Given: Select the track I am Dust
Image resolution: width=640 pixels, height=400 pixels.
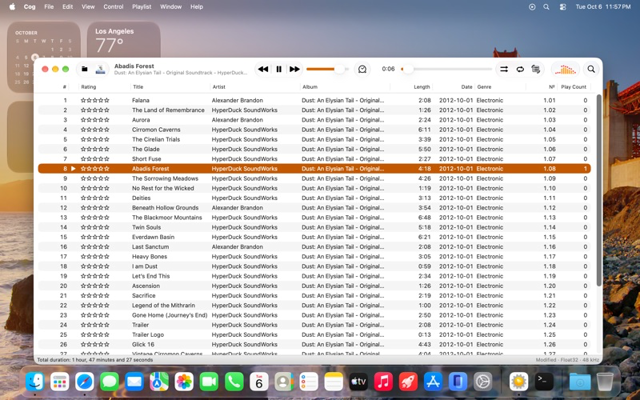Looking at the screenshot, I should click(144, 267).
